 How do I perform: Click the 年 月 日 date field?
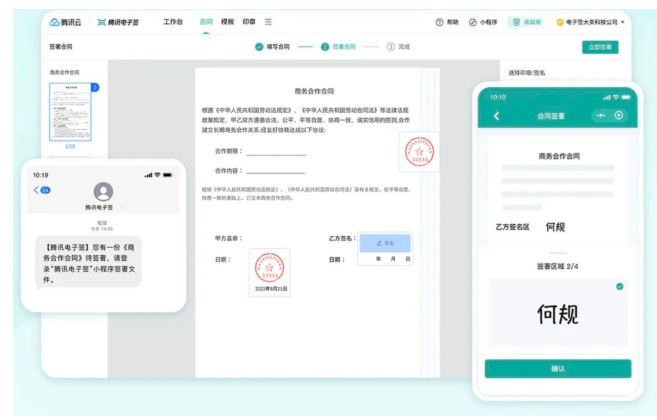tap(393, 259)
